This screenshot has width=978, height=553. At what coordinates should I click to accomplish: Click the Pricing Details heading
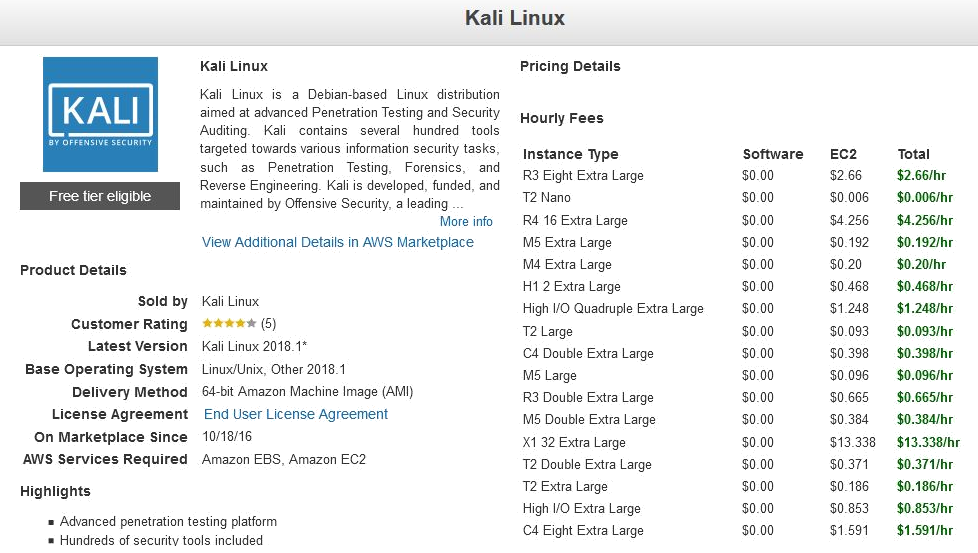click(x=570, y=66)
